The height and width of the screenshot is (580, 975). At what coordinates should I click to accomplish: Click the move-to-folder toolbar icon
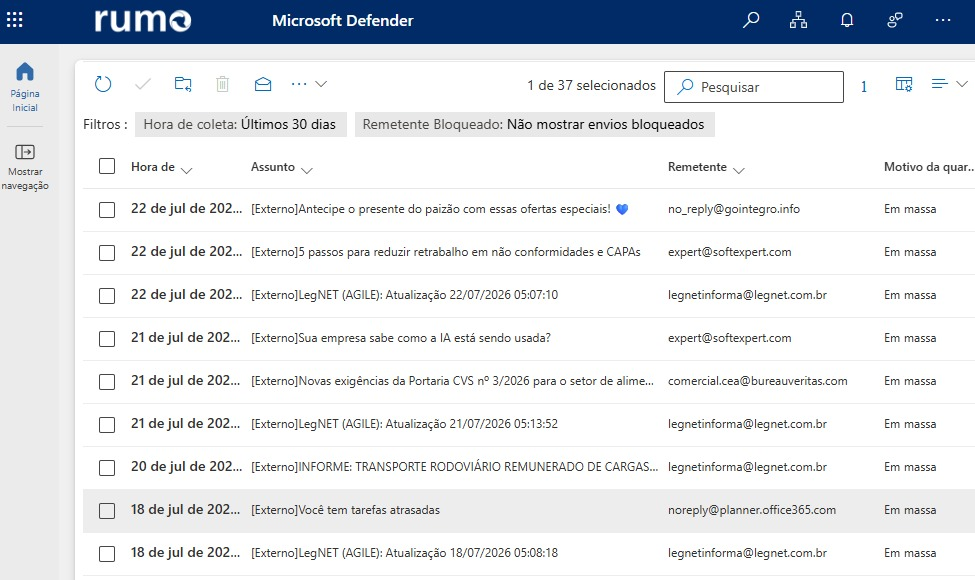pos(183,84)
